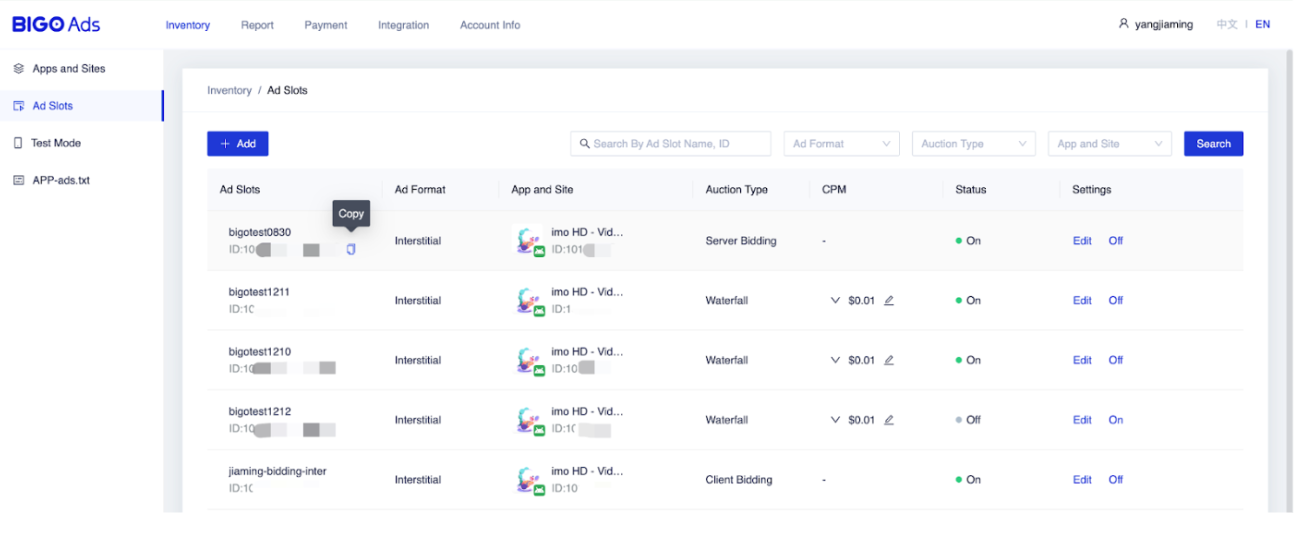Image resolution: width=1301 pixels, height=547 pixels.
Task: Click copy ID icon for bigotest0830
Action: (350, 249)
